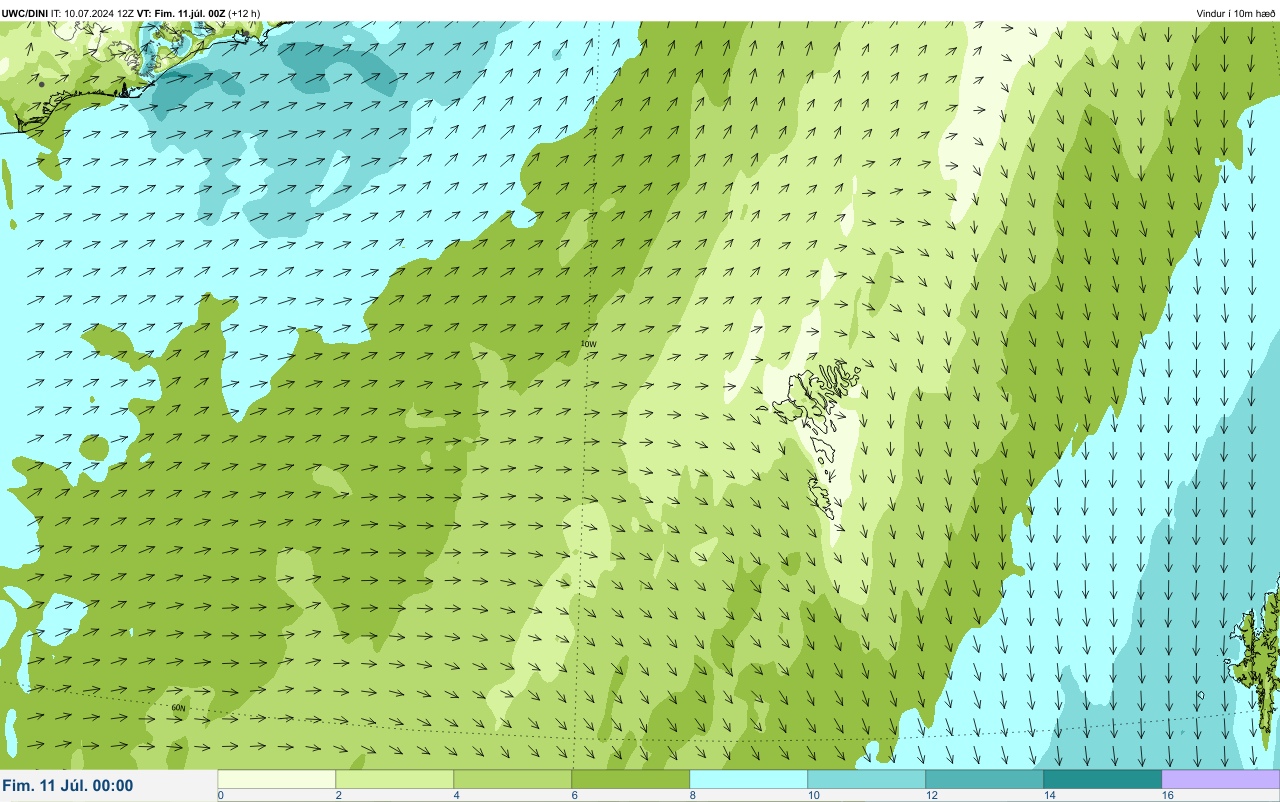
Task: Click the "UWC/DINI" model name in header
Action: [25, 13]
